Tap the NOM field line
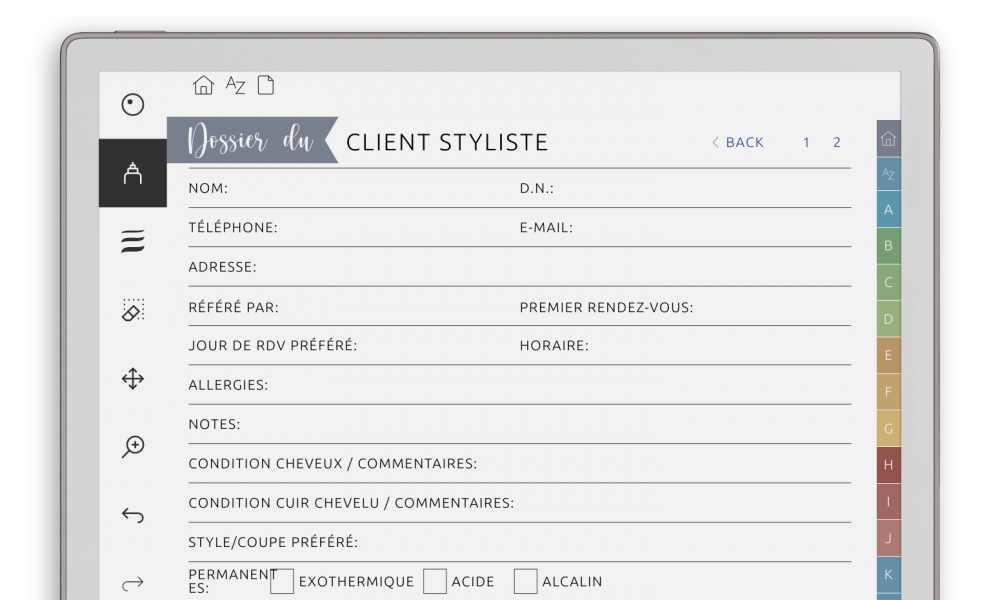The image size is (1000, 600). point(354,188)
